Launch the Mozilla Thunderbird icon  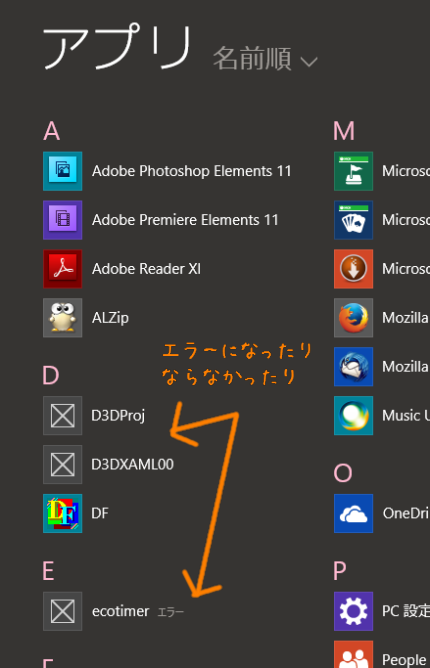tap(353, 366)
